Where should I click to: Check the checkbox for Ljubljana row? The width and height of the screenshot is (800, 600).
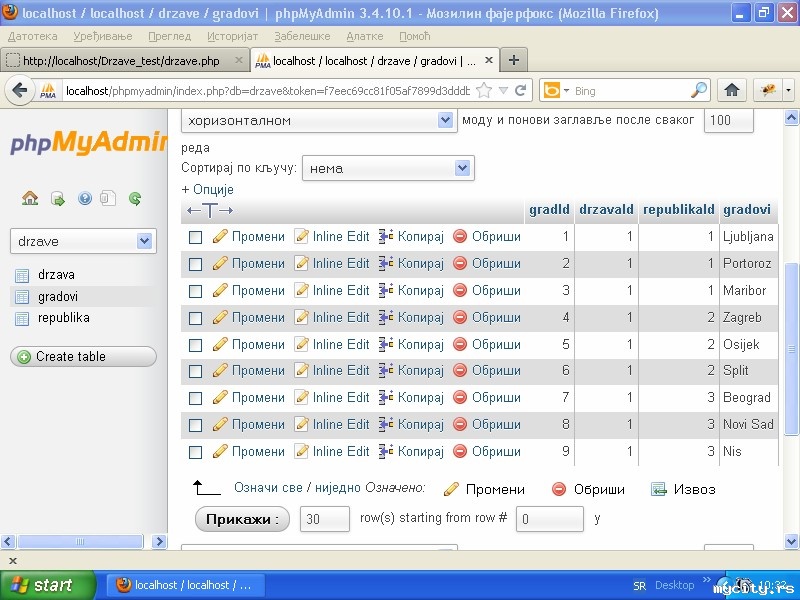195,237
